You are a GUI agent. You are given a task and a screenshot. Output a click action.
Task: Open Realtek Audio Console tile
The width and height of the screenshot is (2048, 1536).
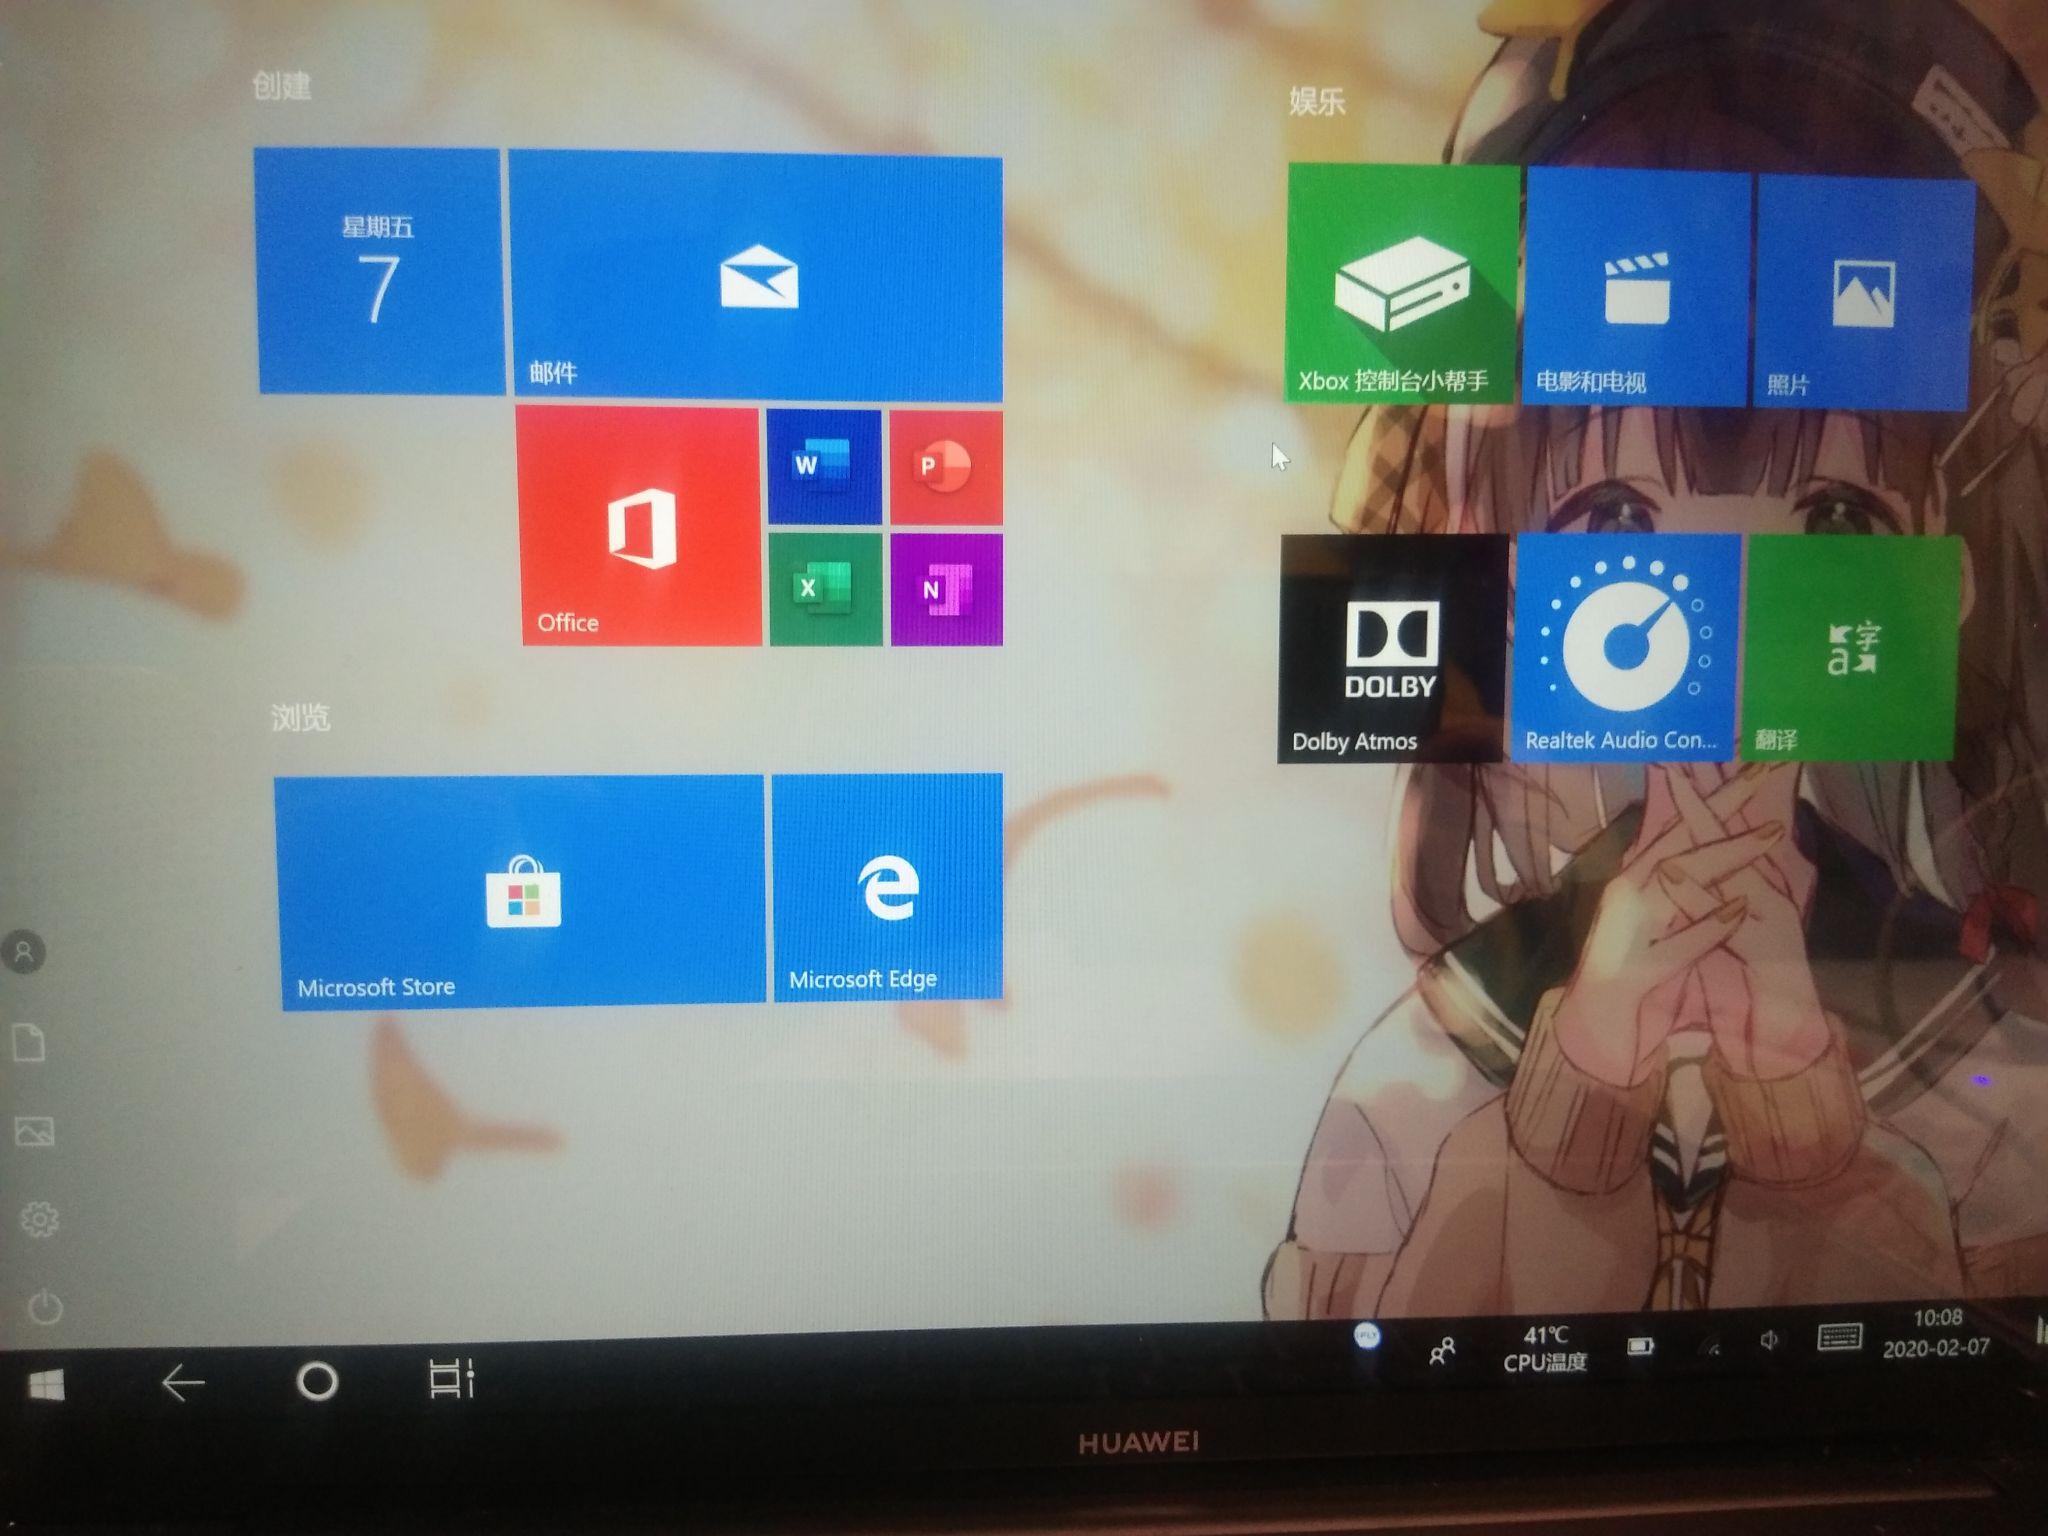[1625, 647]
